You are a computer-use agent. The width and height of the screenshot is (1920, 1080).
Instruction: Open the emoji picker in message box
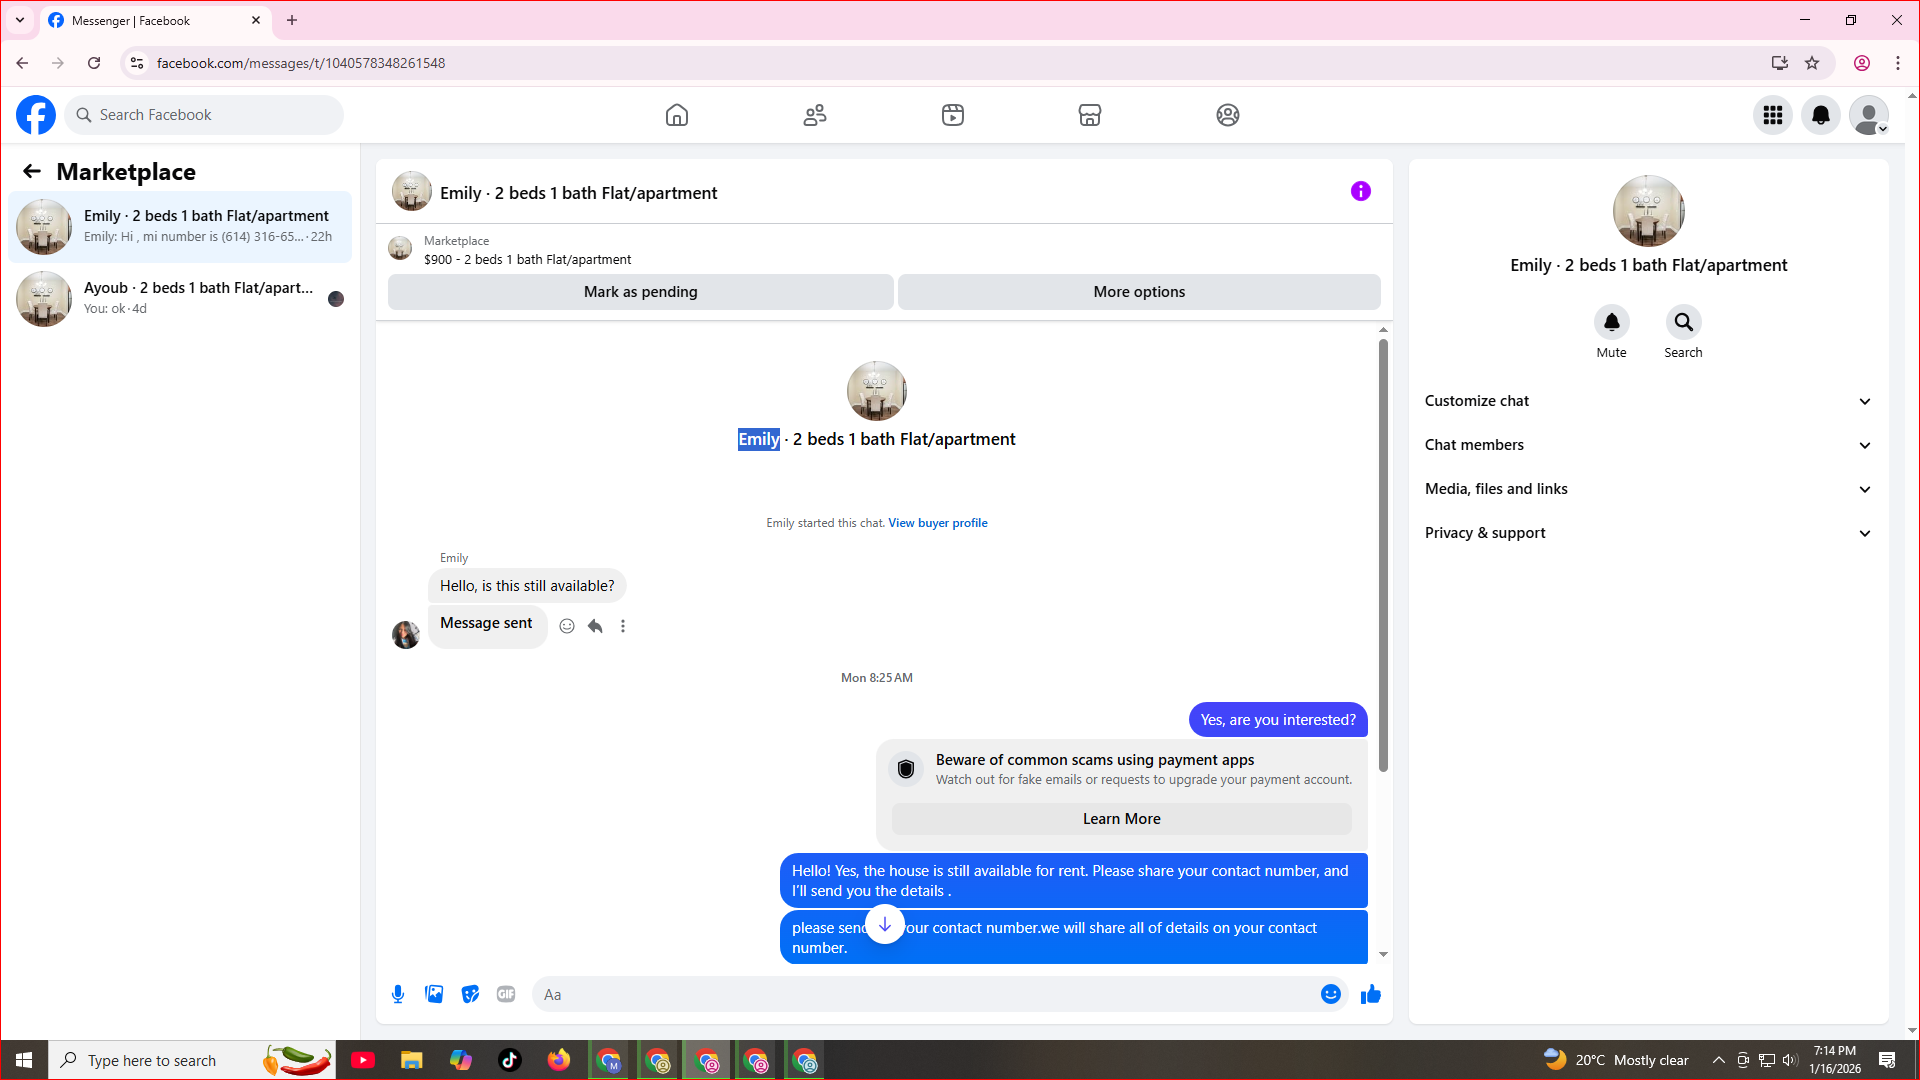pyautogui.click(x=1330, y=994)
